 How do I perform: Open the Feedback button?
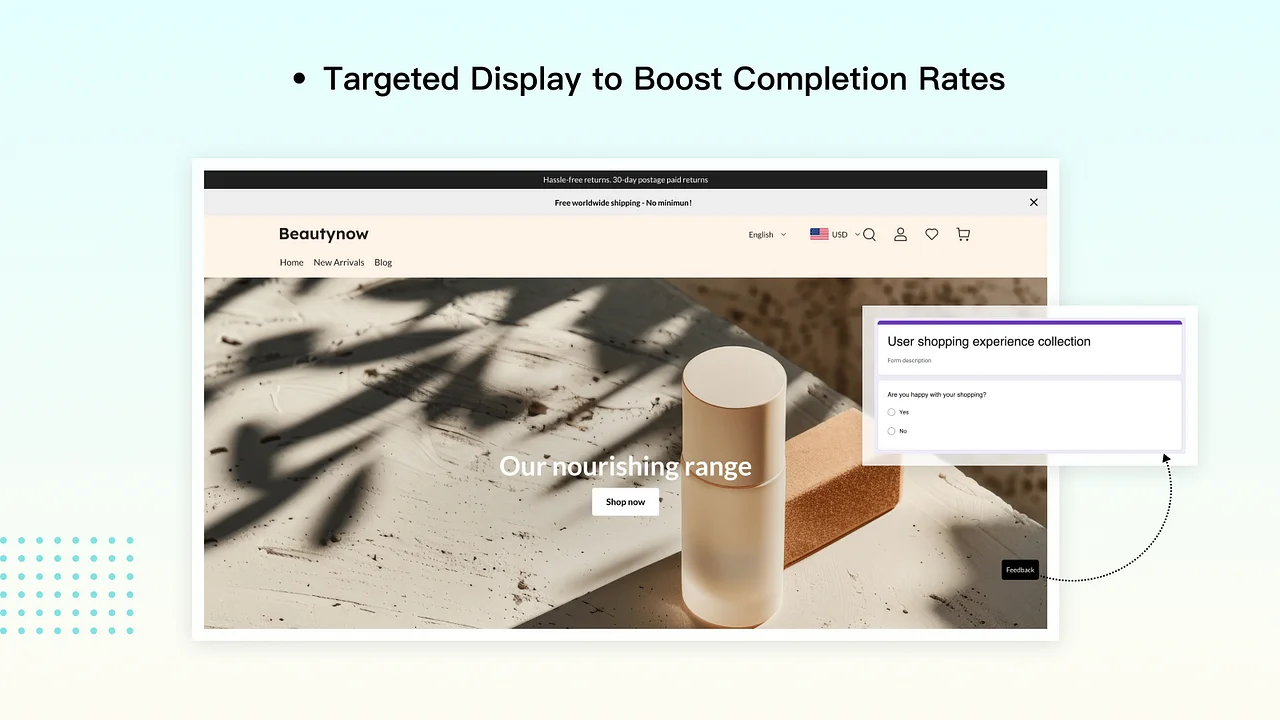click(x=1019, y=569)
